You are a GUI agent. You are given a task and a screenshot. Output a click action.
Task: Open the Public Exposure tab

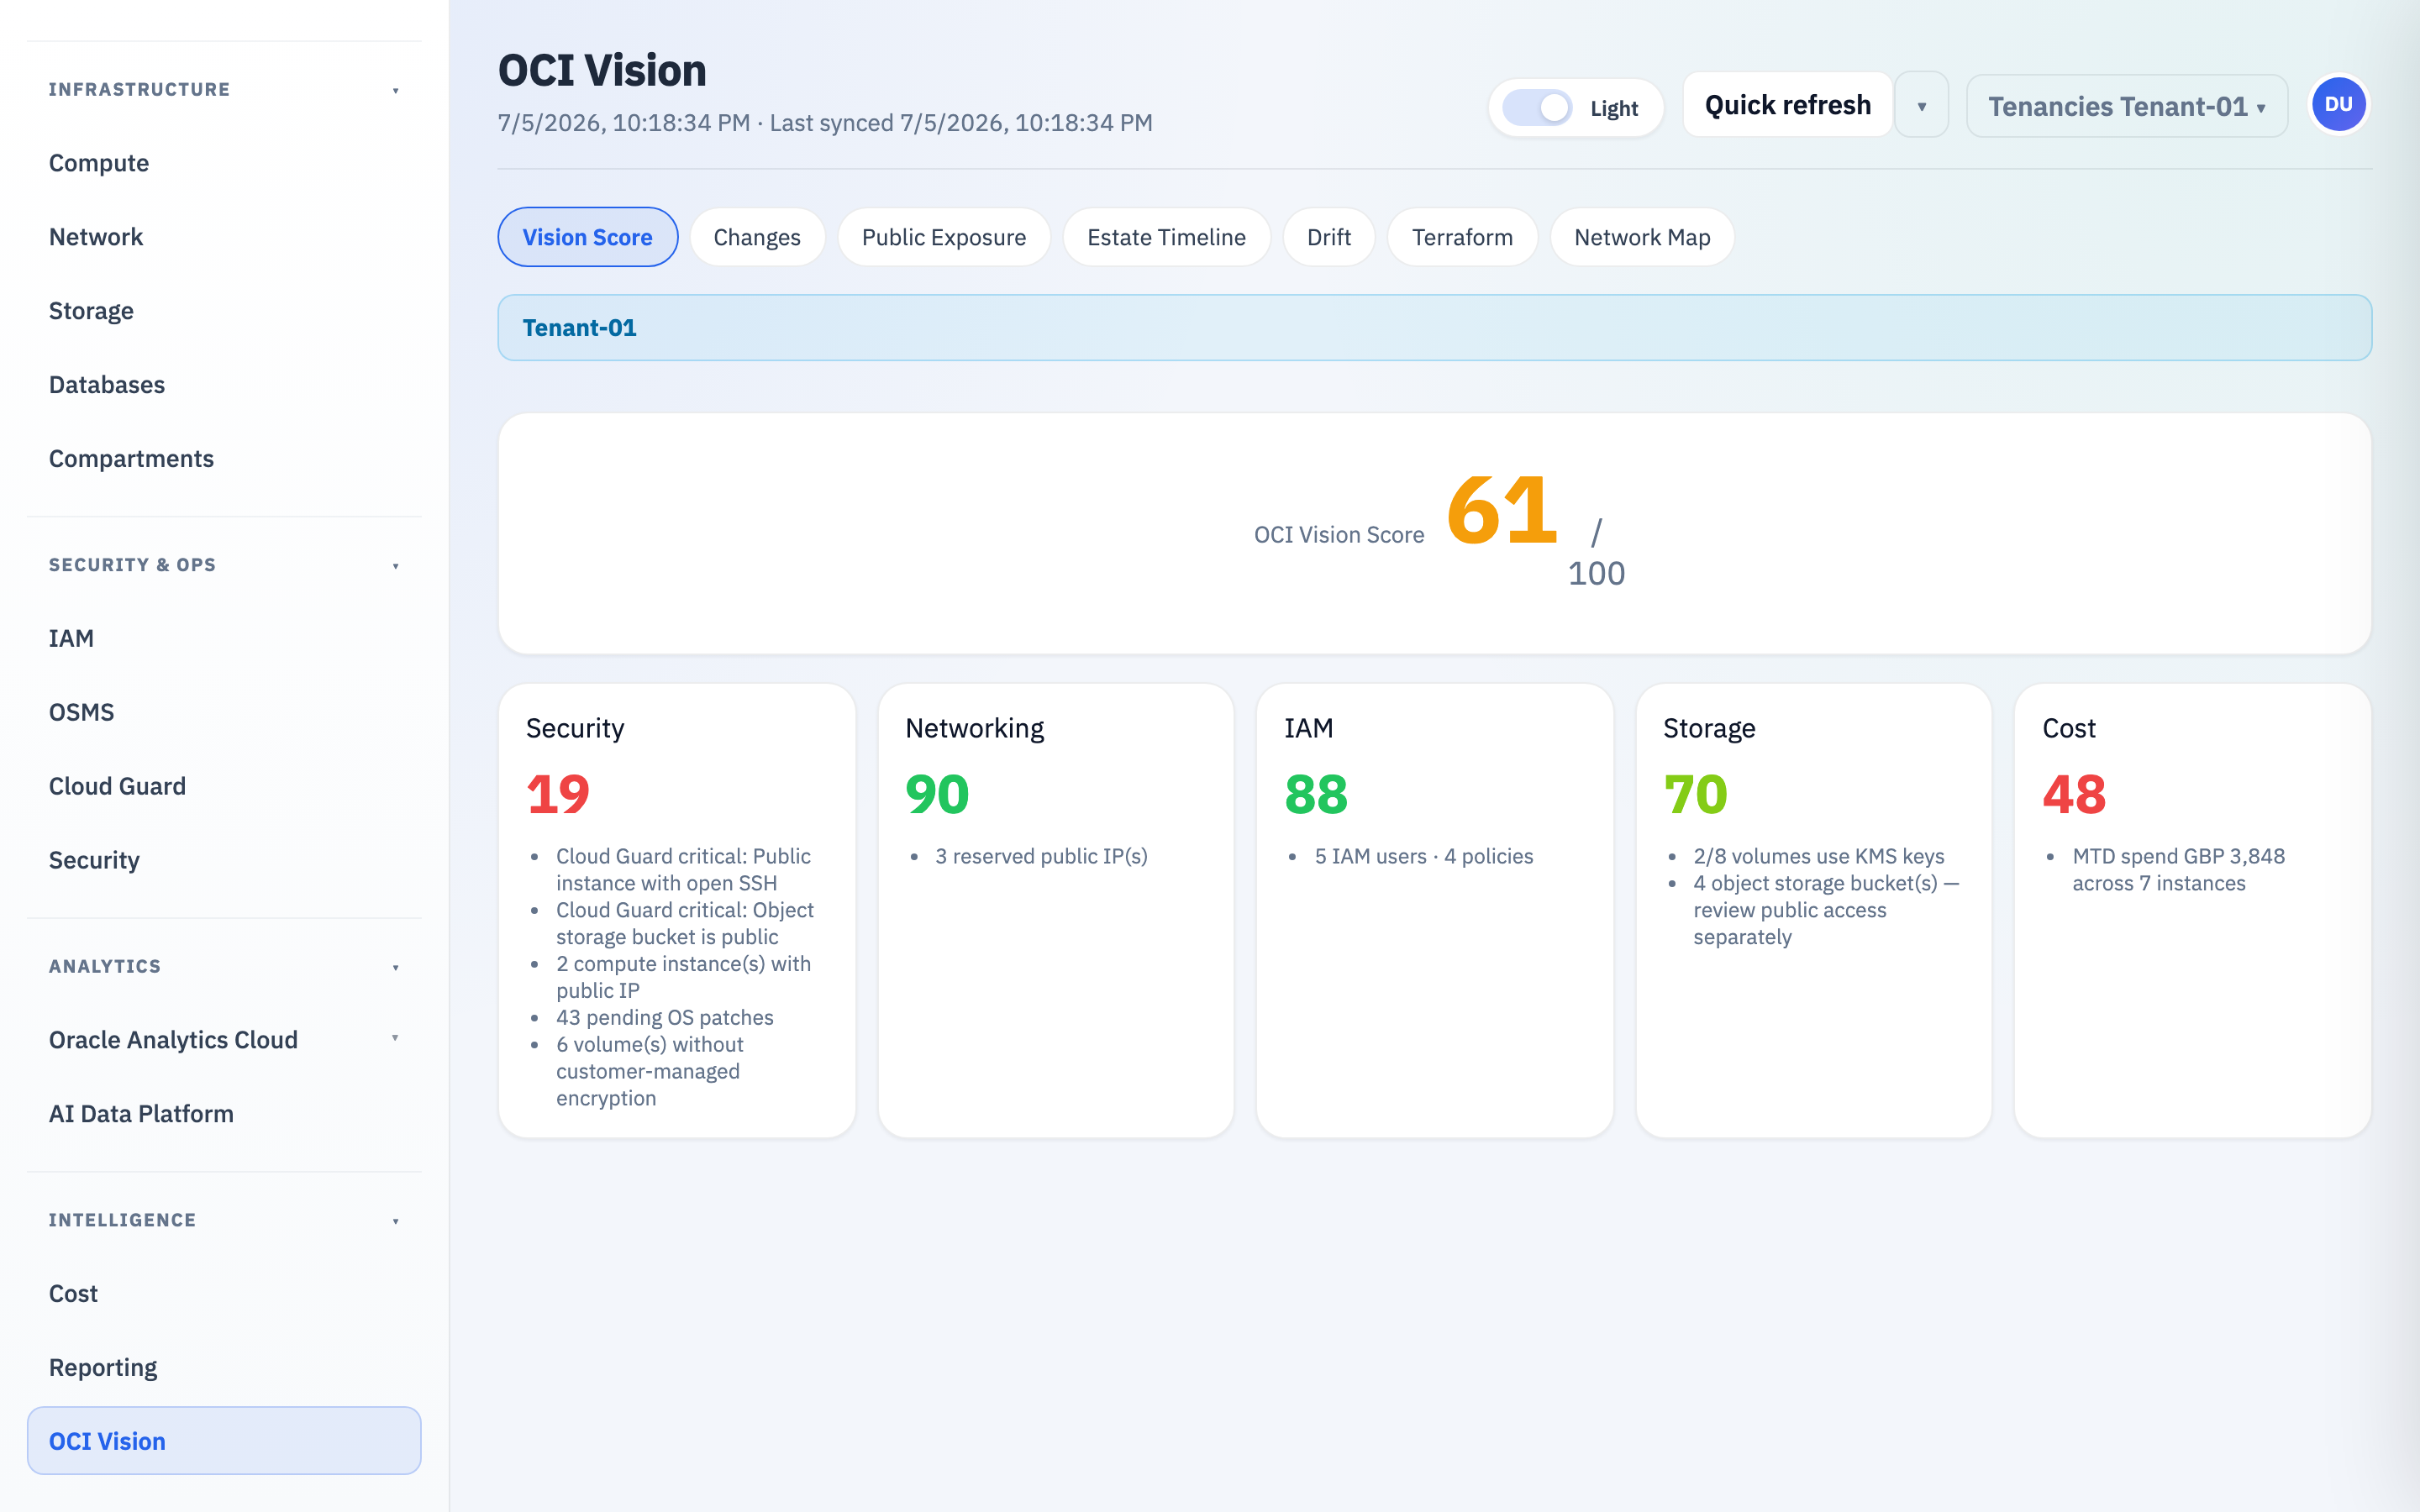pyautogui.click(x=943, y=237)
